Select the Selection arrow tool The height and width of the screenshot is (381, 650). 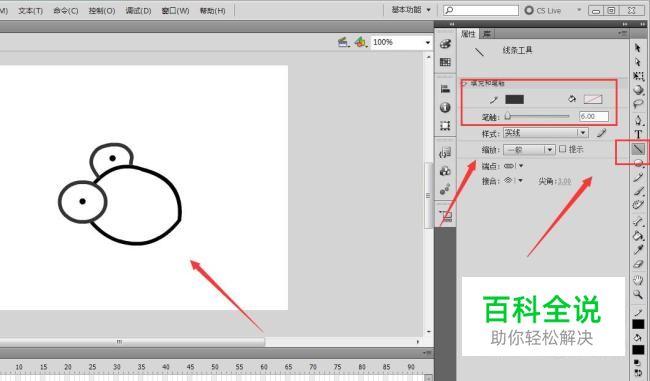(638, 48)
